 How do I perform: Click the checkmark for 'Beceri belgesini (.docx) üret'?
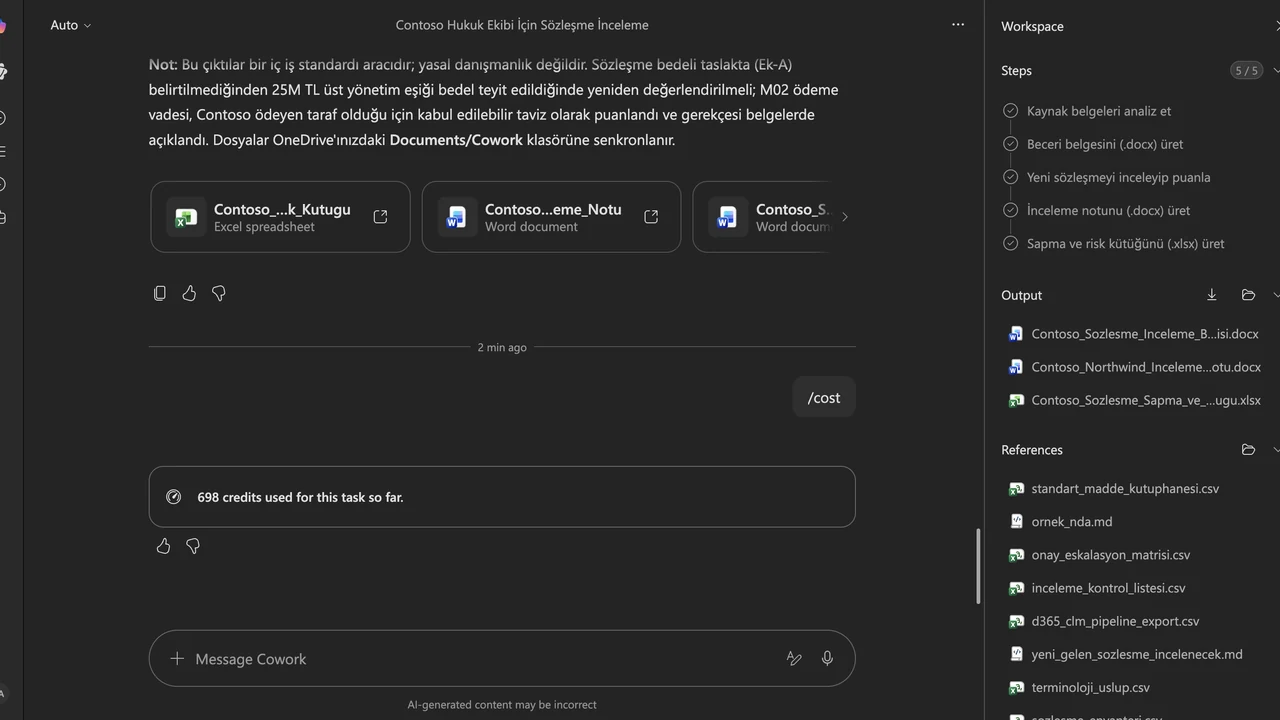(1010, 144)
